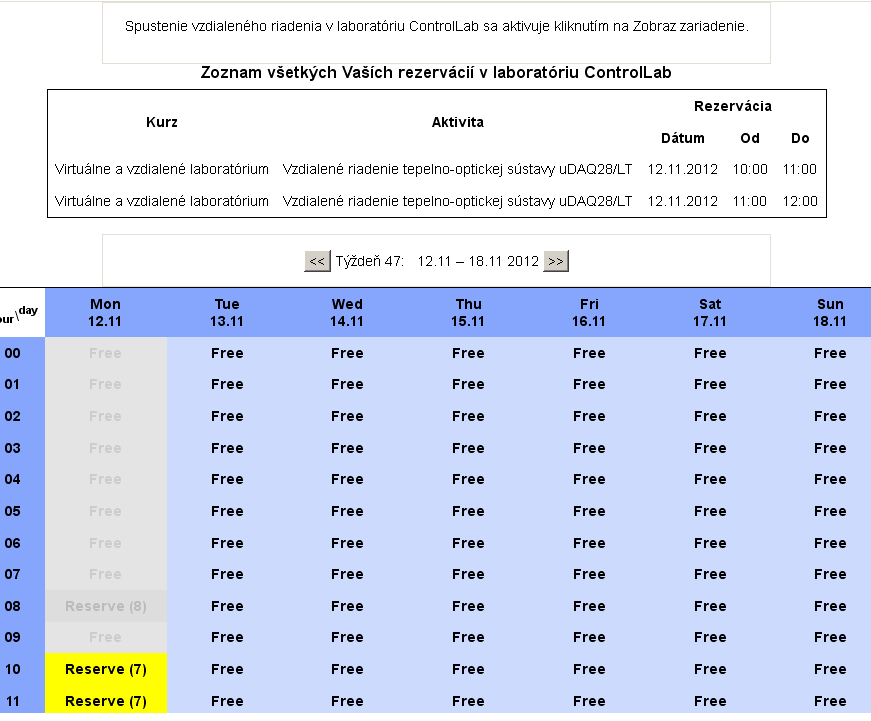Select yellow Reserve (7) slot at hour 10
The width and height of the screenshot is (871, 721).
point(106,669)
